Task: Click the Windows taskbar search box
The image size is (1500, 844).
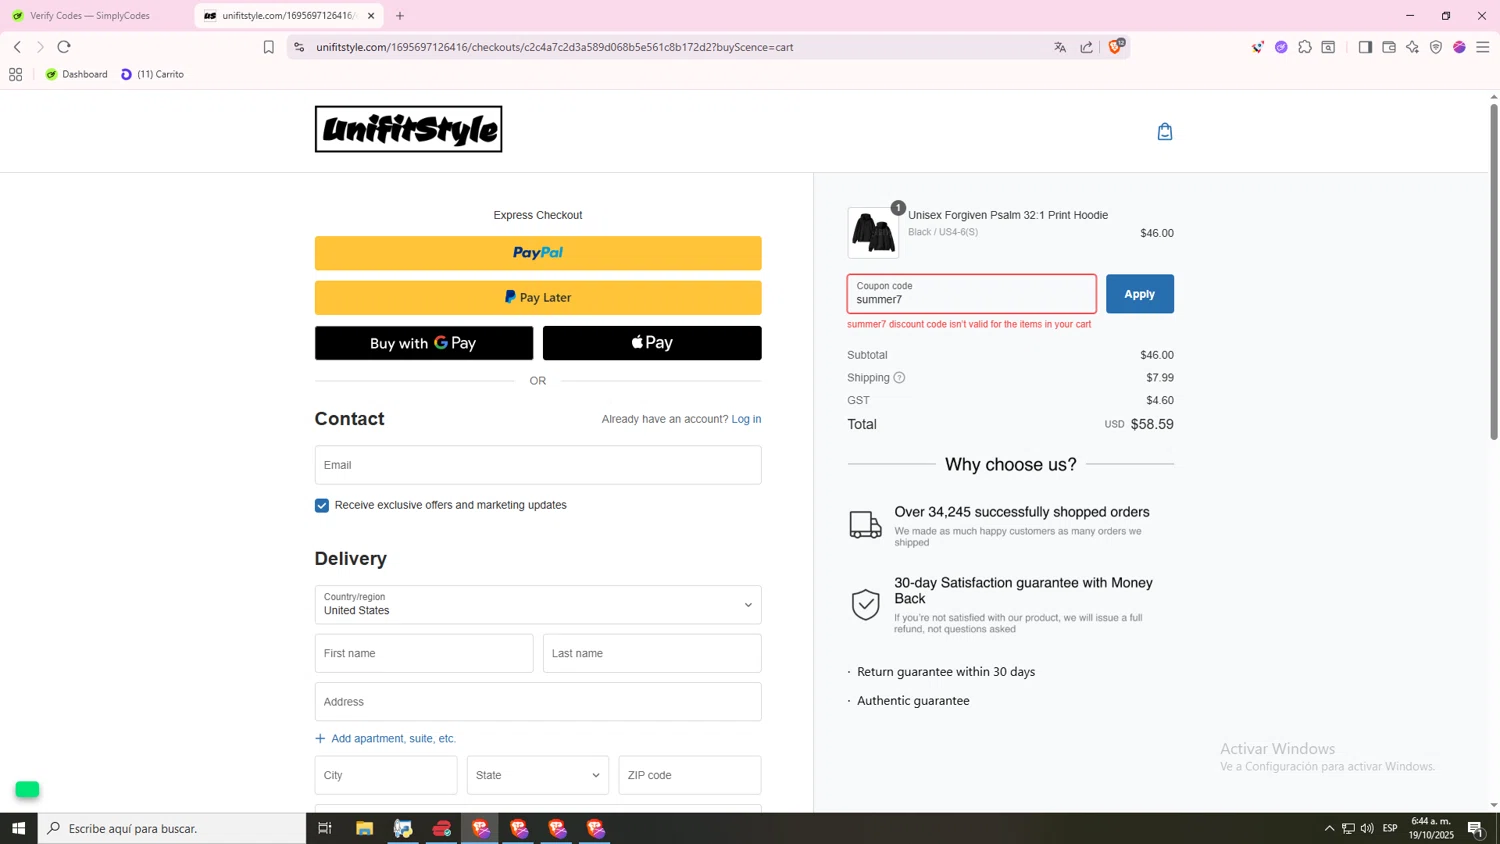Action: click(172, 828)
